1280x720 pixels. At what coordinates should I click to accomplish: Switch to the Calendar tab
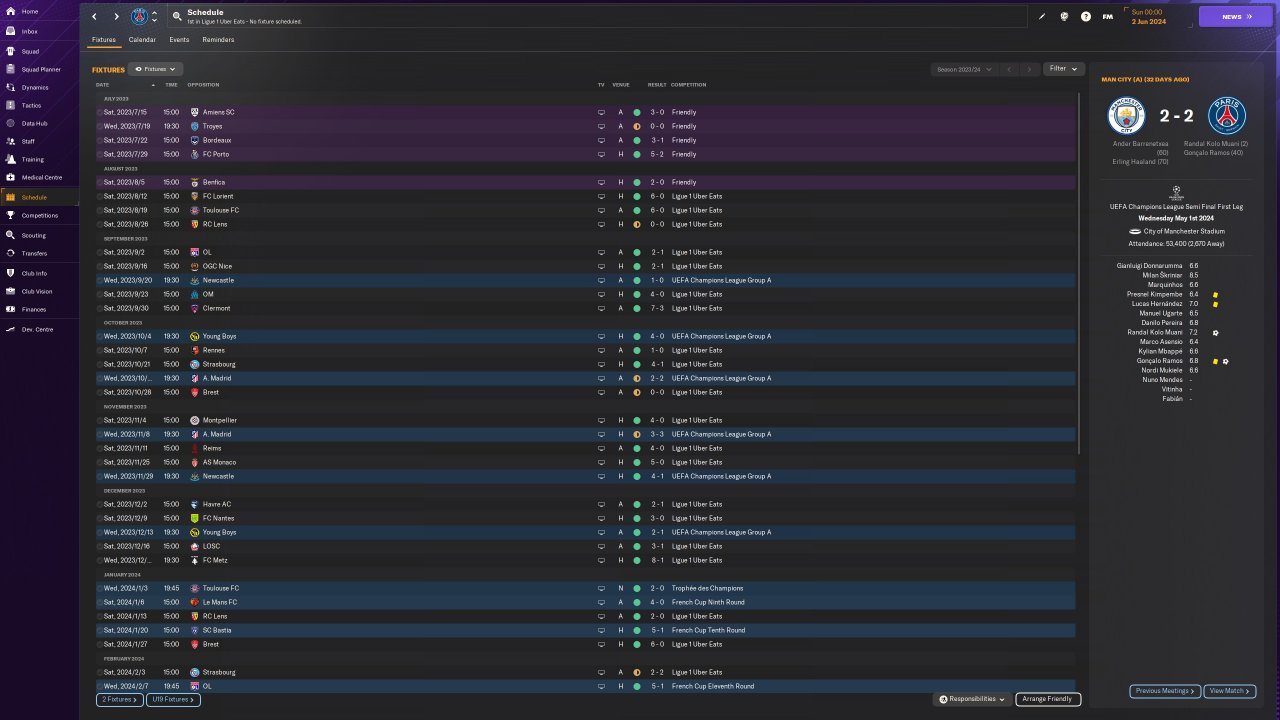(x=142, y=40)
